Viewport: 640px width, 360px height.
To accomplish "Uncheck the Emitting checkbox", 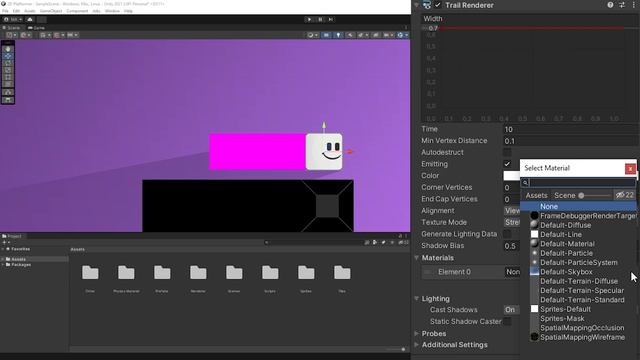I will [507, 164].
